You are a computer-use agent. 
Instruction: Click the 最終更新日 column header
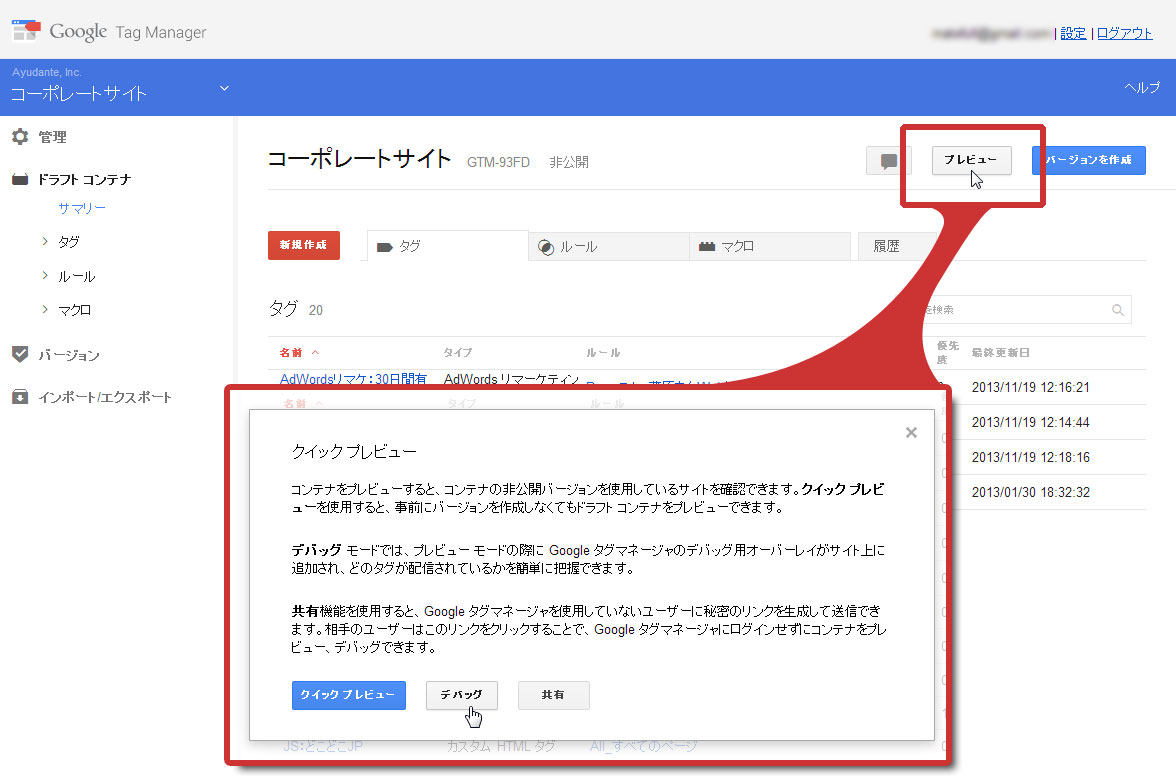point(1000,352)
